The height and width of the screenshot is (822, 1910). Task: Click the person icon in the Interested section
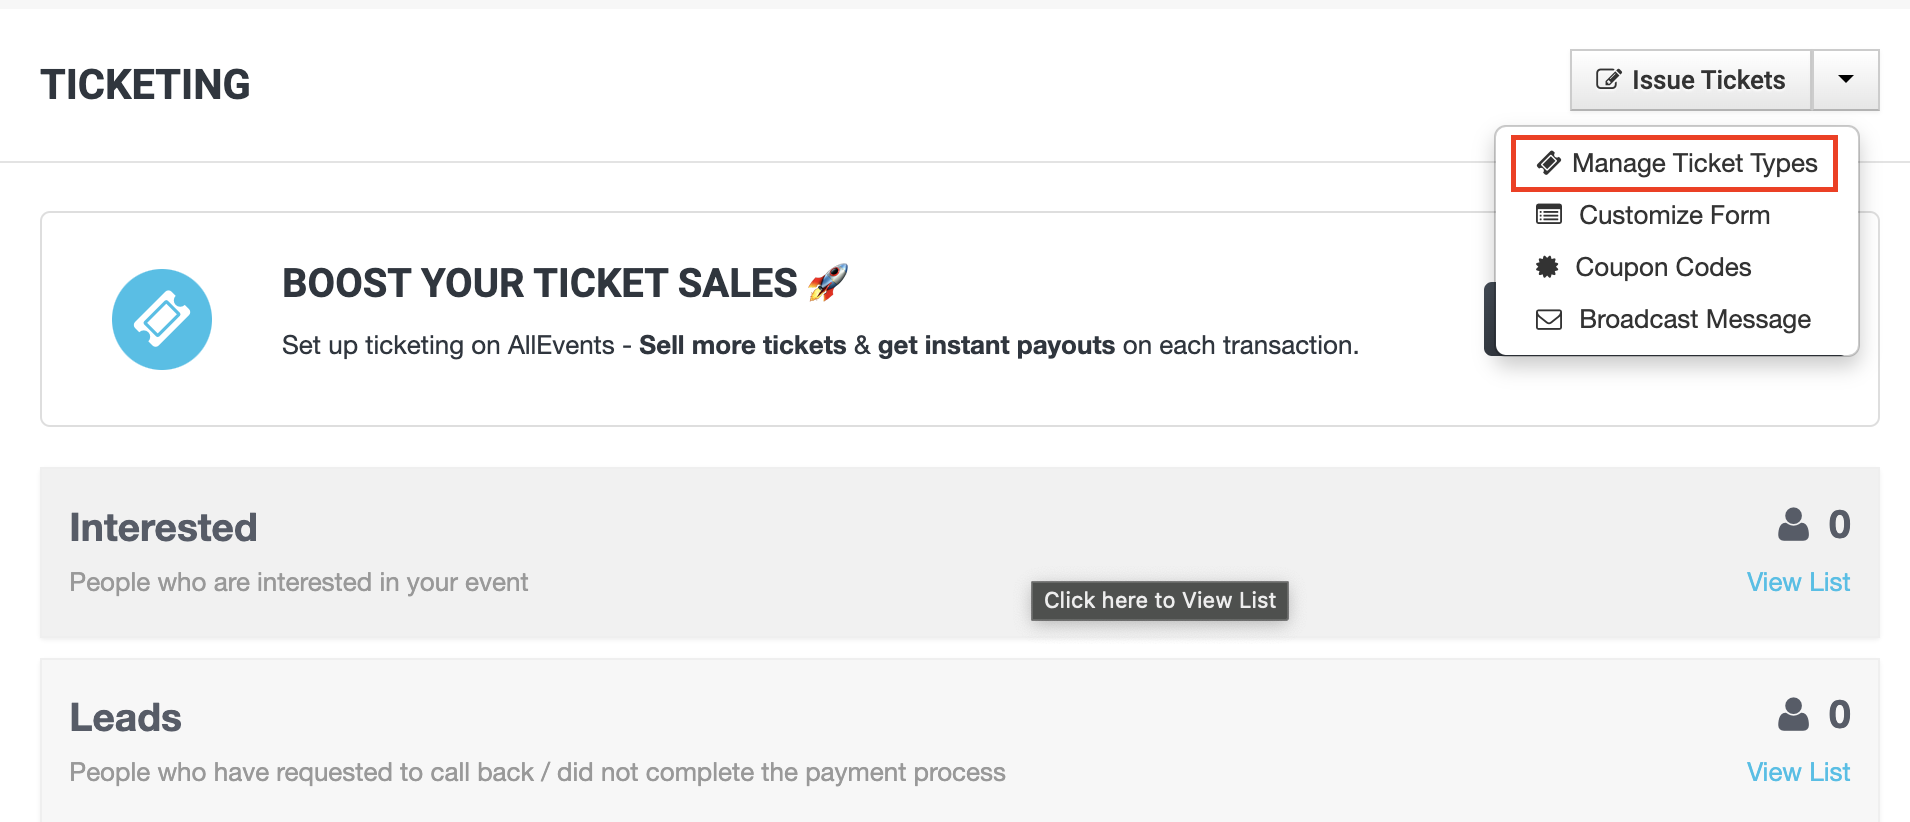[1793, 524]
